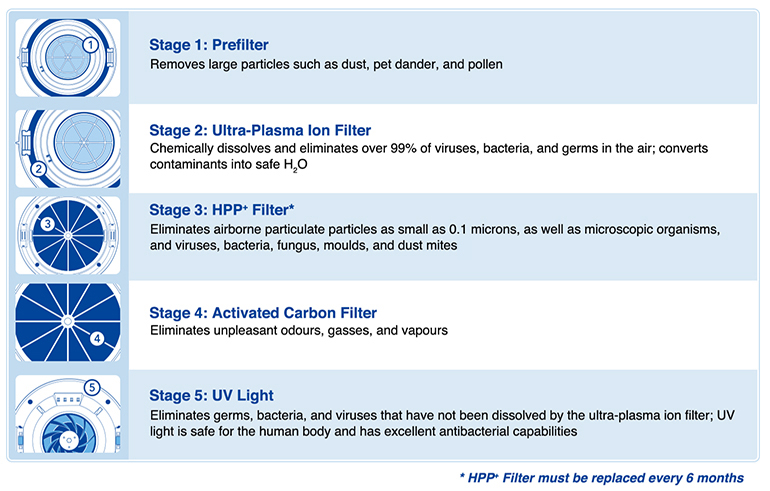Select the "Stage 5: UV Light" heading
770x491 pixels.
tap(211, 395)
